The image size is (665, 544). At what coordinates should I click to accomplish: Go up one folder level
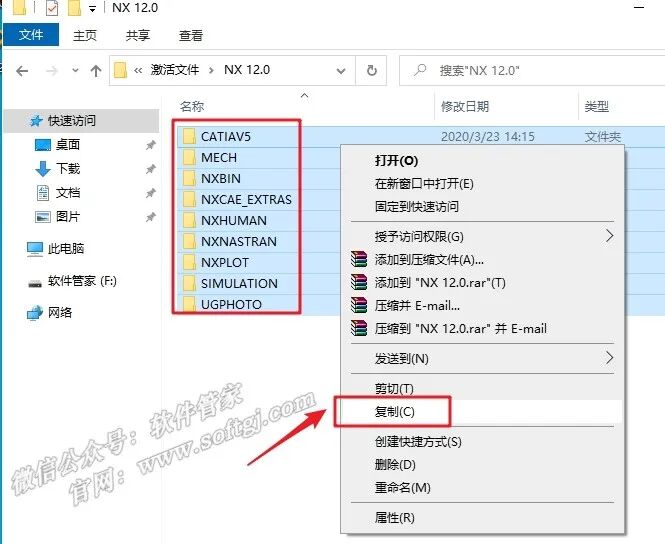[96, 71]
